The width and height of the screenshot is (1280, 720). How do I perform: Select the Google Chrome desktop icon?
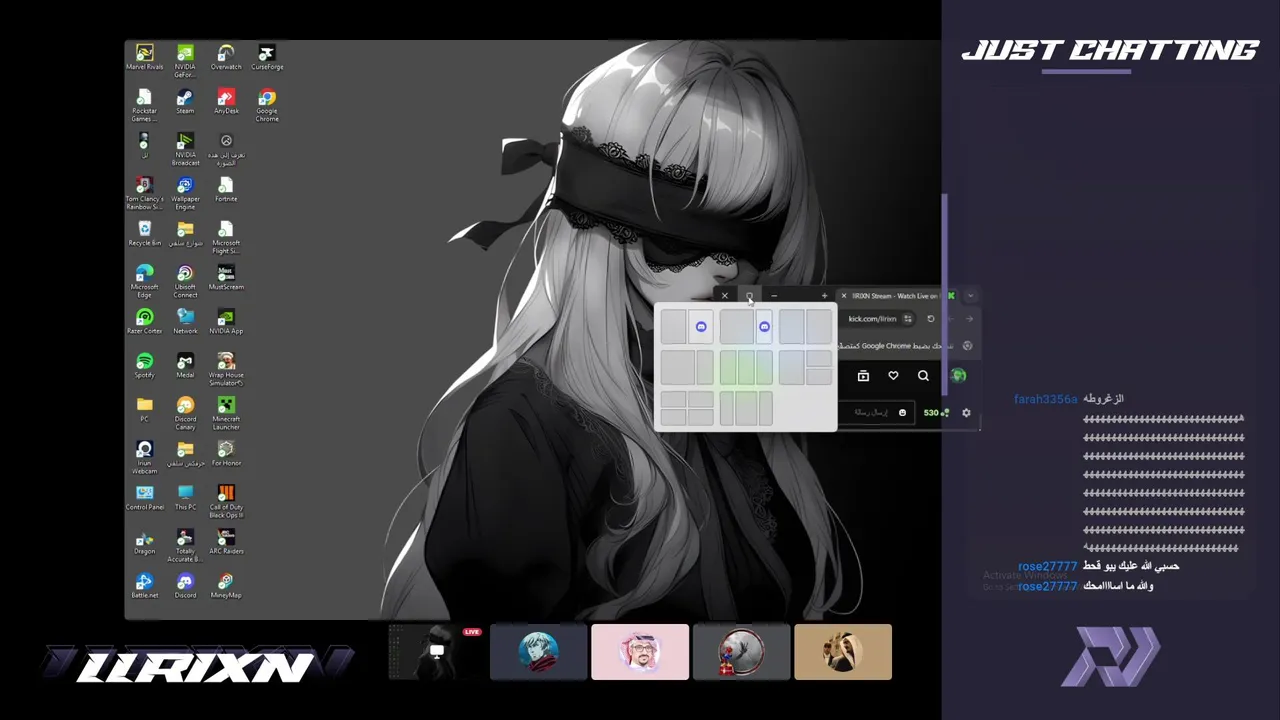[x=267, y=105]
